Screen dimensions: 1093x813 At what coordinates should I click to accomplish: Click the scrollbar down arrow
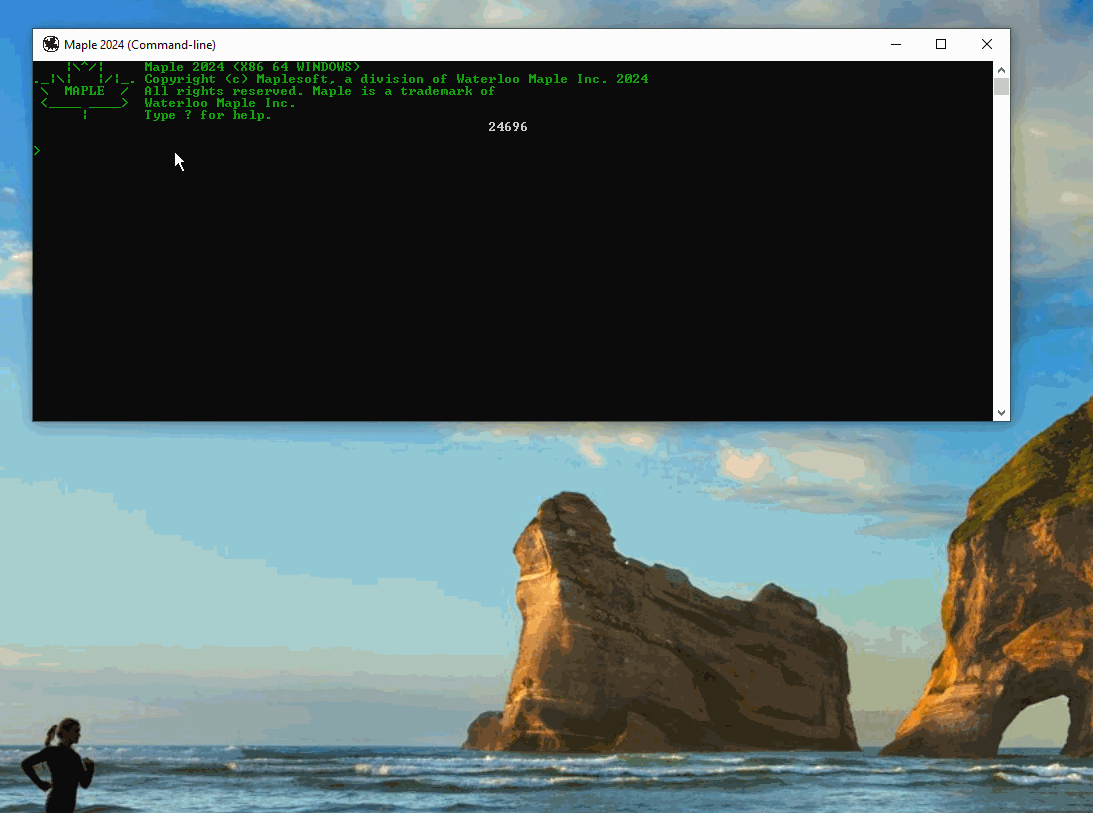(x=1001, y=413)
